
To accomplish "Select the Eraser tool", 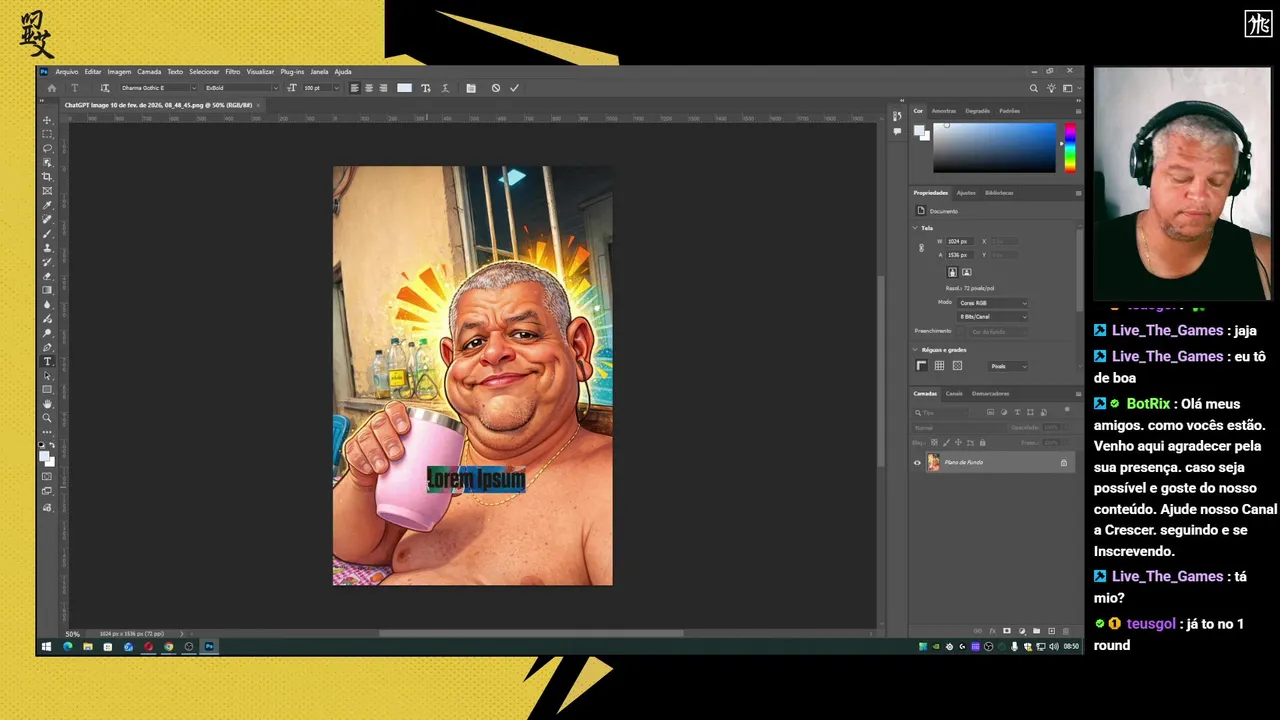I will (47, 277).
